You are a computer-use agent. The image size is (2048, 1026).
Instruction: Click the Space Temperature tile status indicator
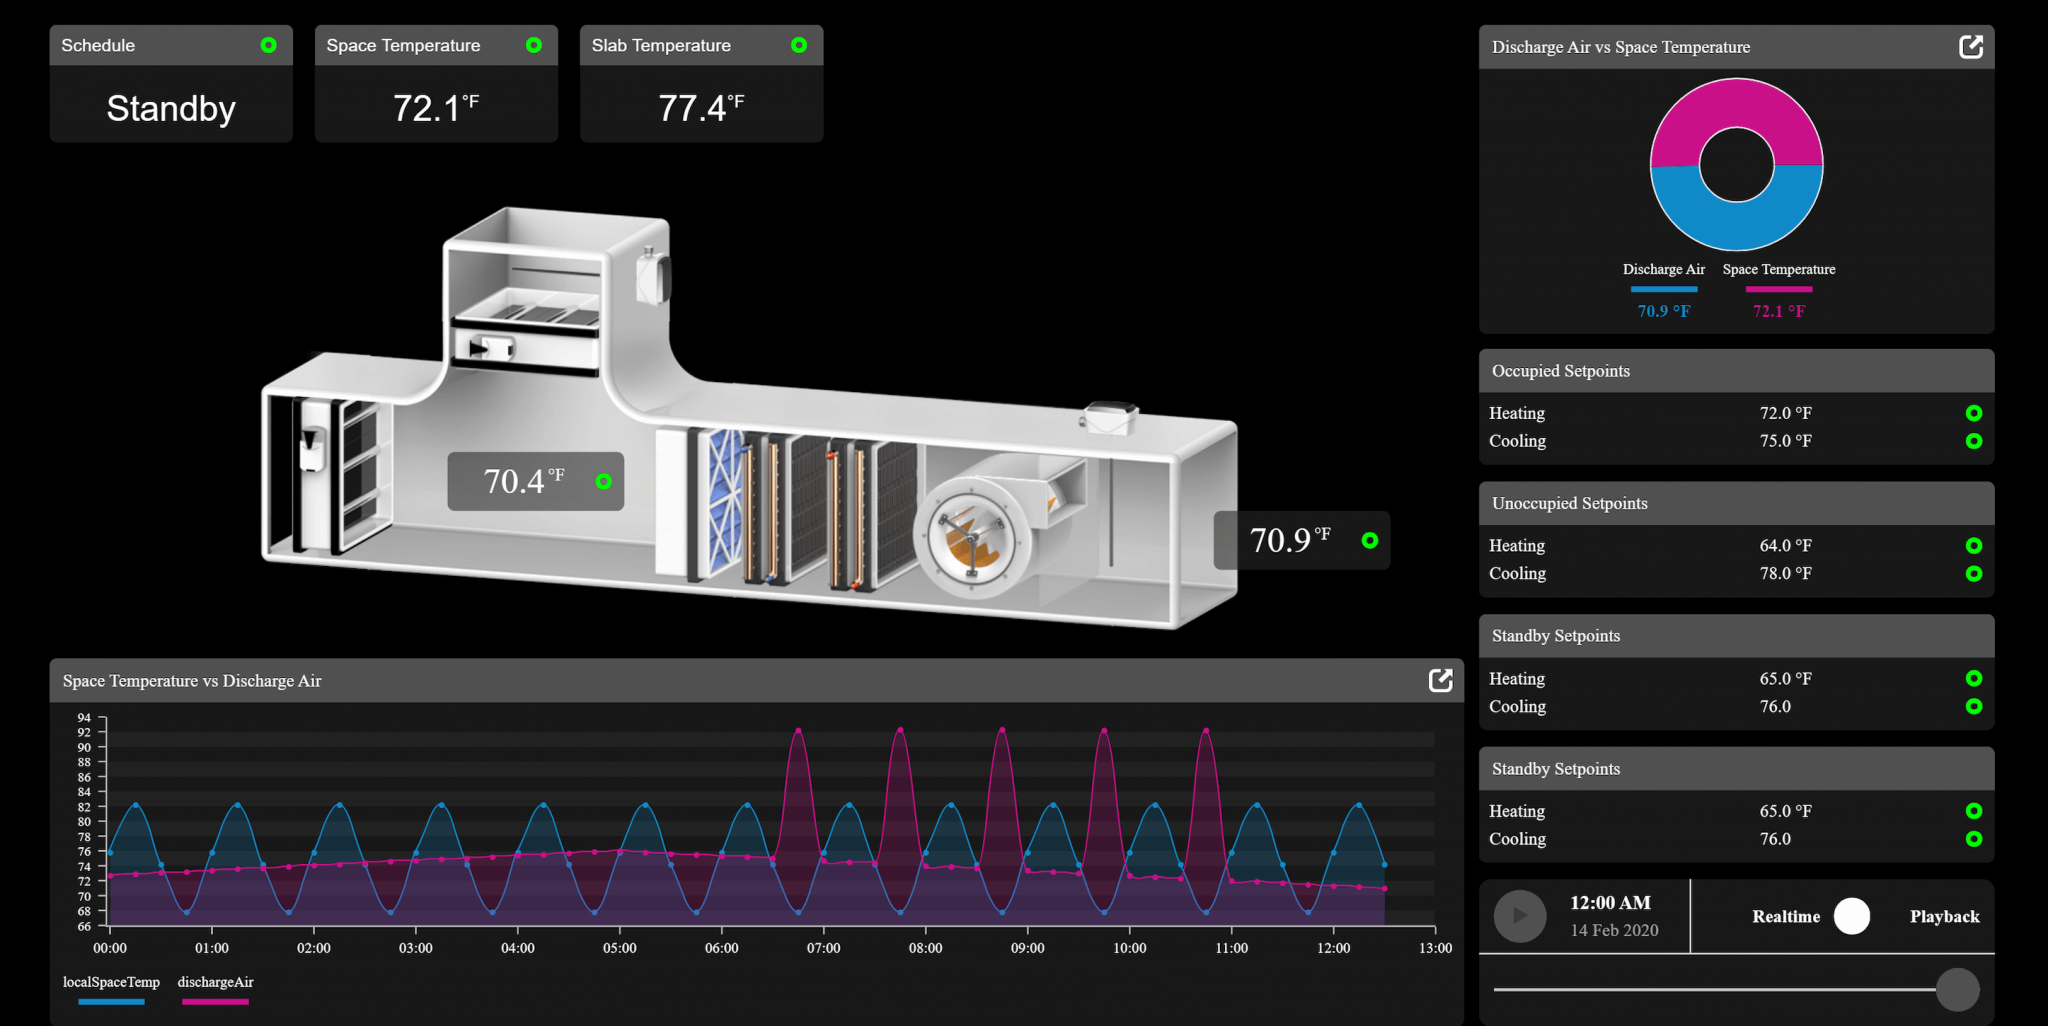[x=532, y=44]
